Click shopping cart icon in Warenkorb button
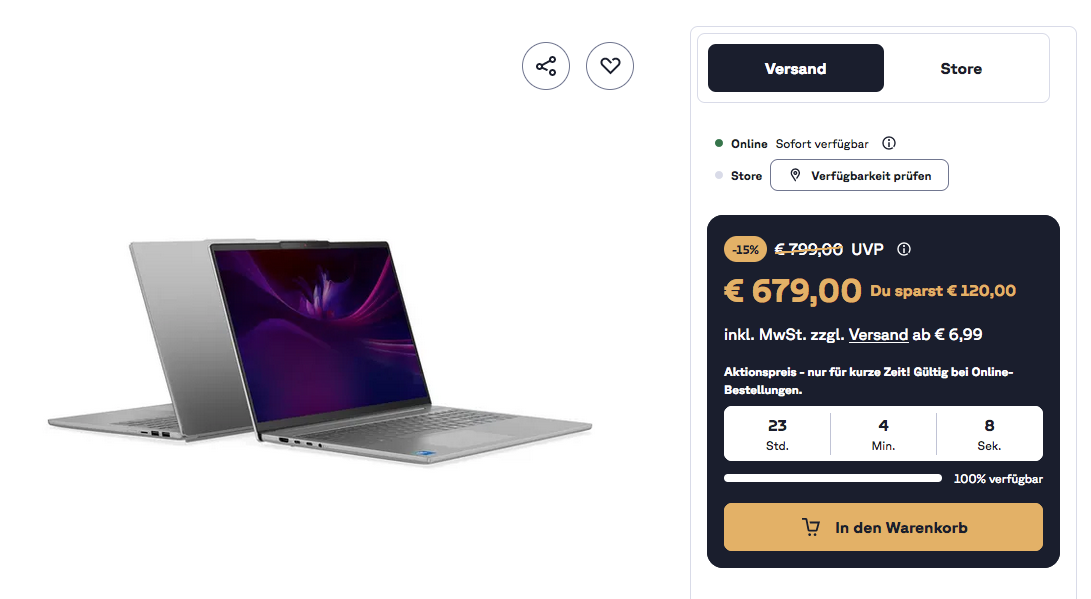The height and width of the screenshot is (599, 1091). click(811, 527)
